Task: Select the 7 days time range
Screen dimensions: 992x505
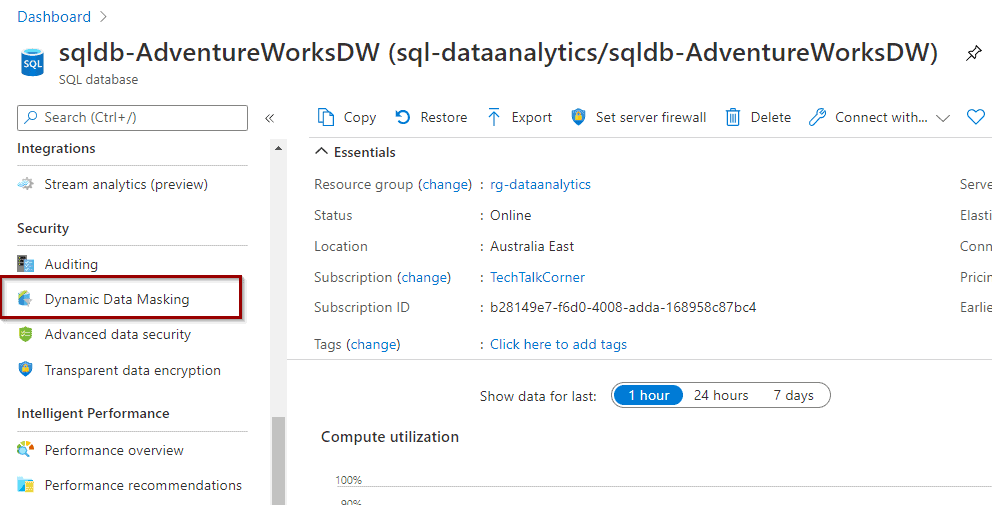Action: coord(793,396)
